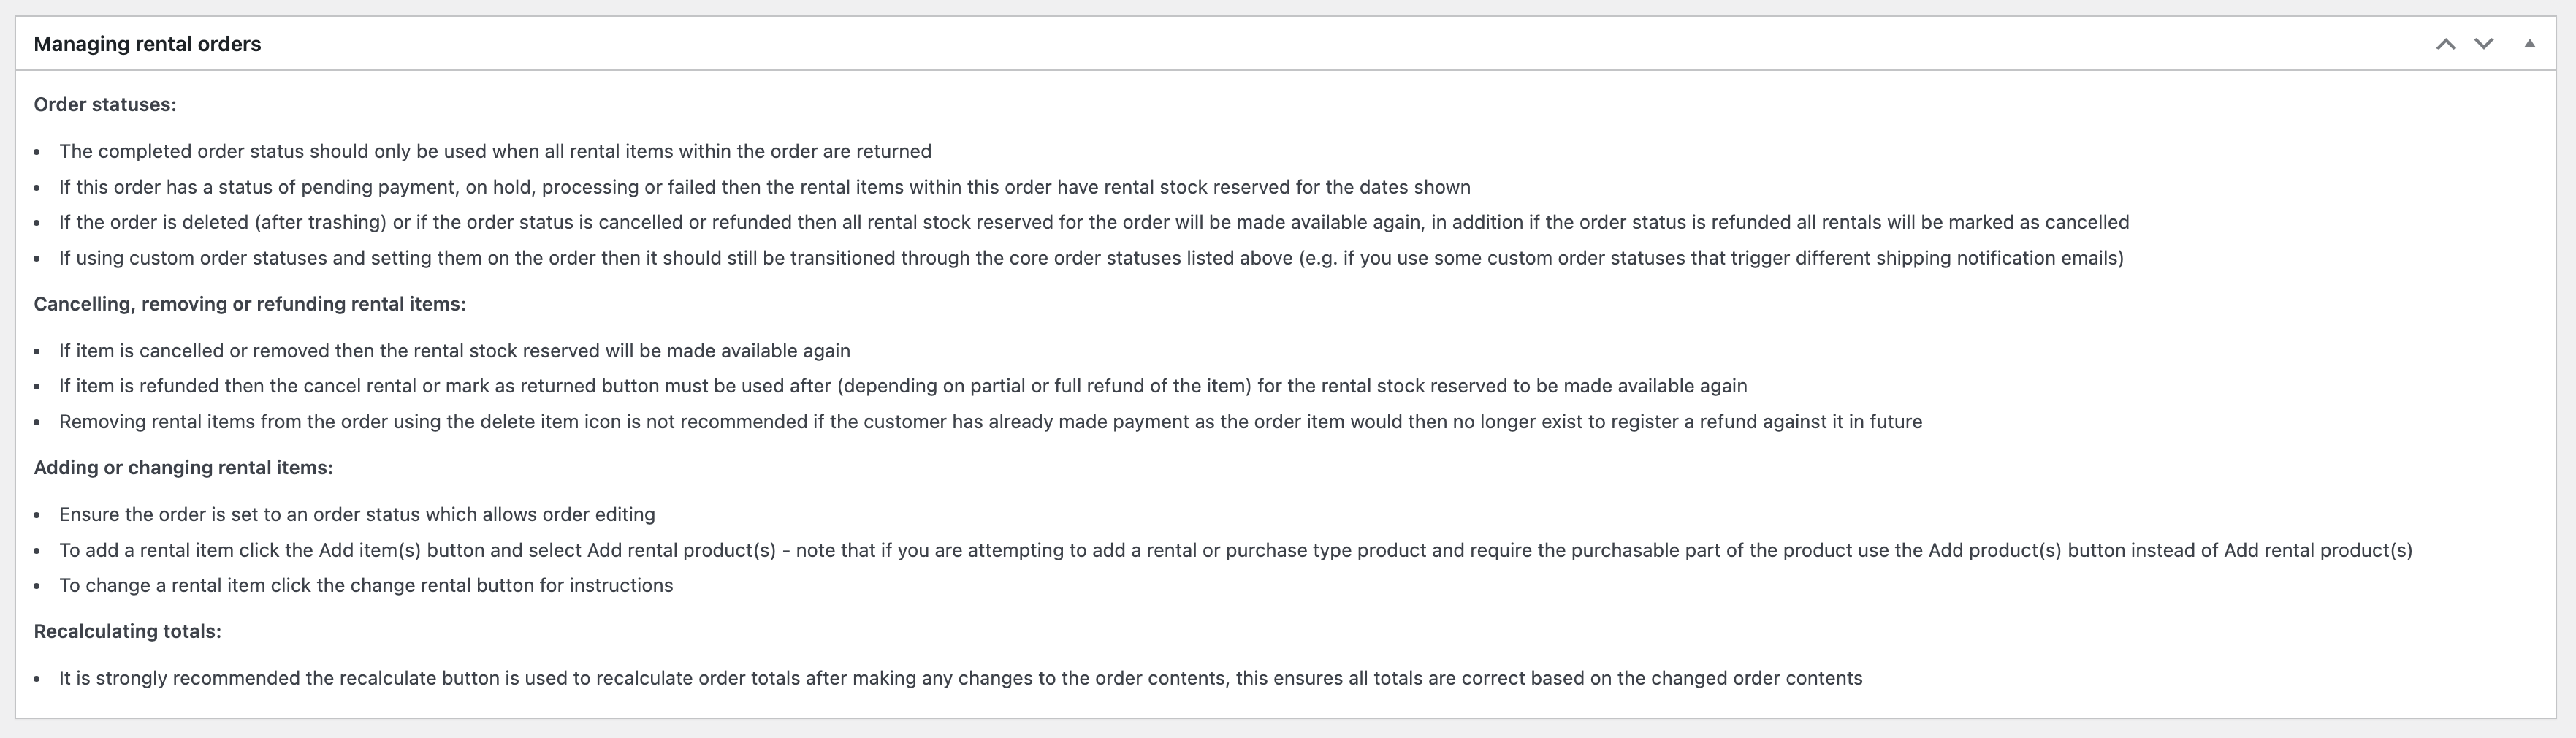This screenshot has height=738, width=2576.
Task: Click the custom order statuses bullet text
Action: coord(1090,258)
